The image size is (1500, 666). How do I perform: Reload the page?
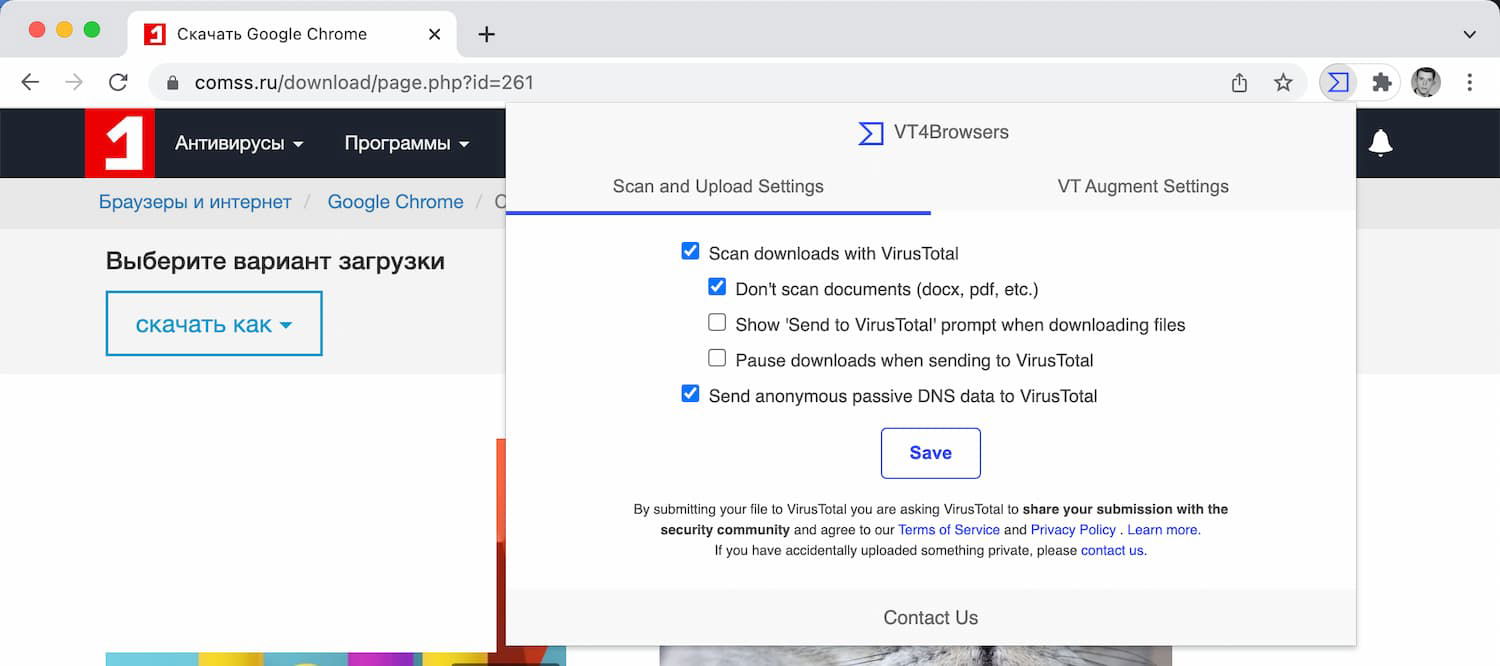(118, 83)
